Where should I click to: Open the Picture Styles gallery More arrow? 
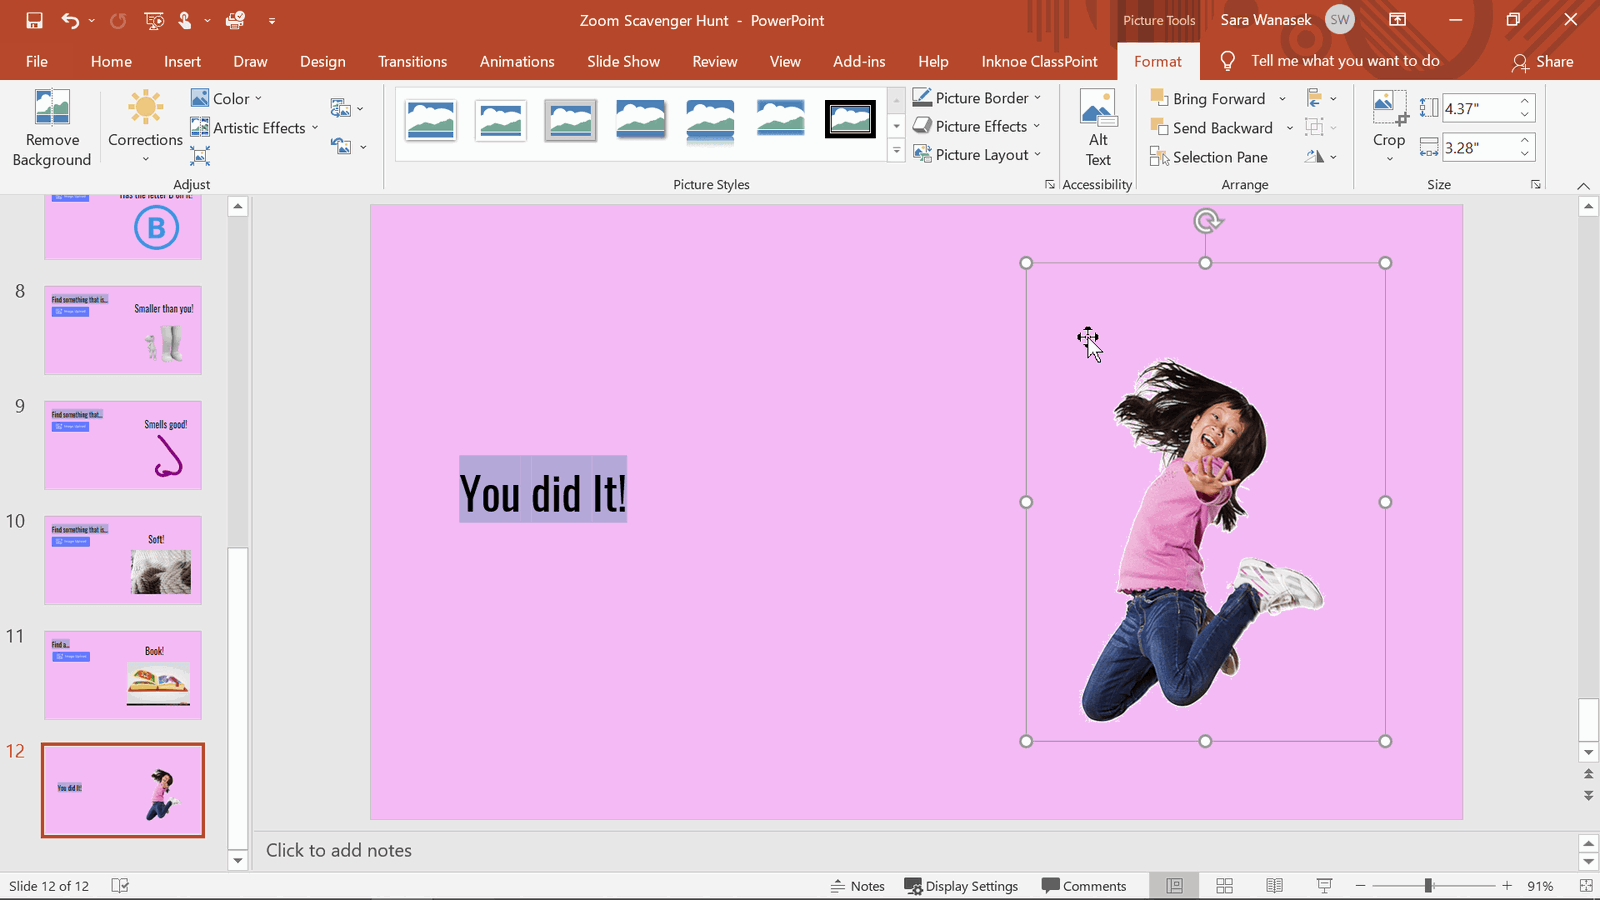[x=895, y=150]
